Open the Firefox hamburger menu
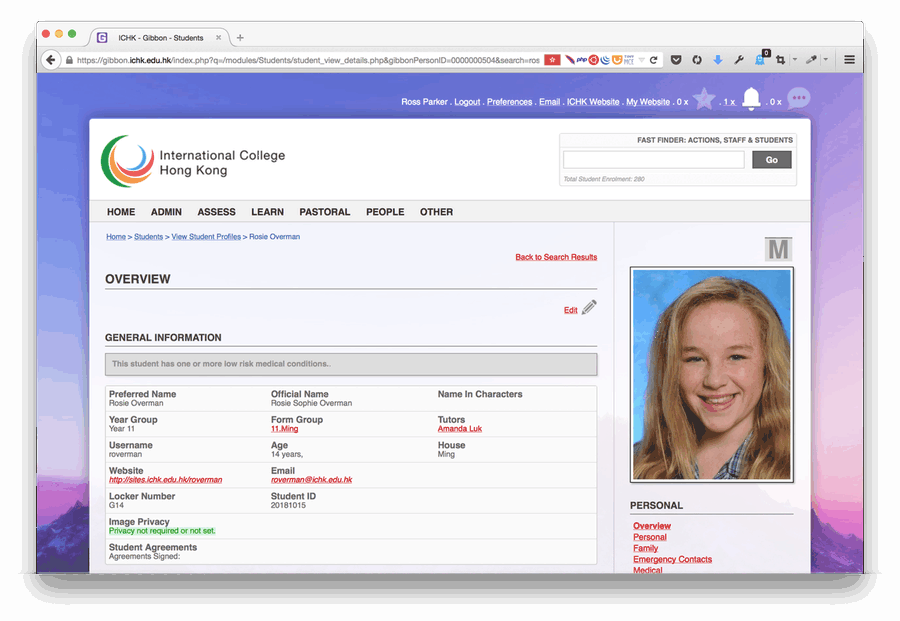This screenshot has height=621, width=900. coord(849,60)
